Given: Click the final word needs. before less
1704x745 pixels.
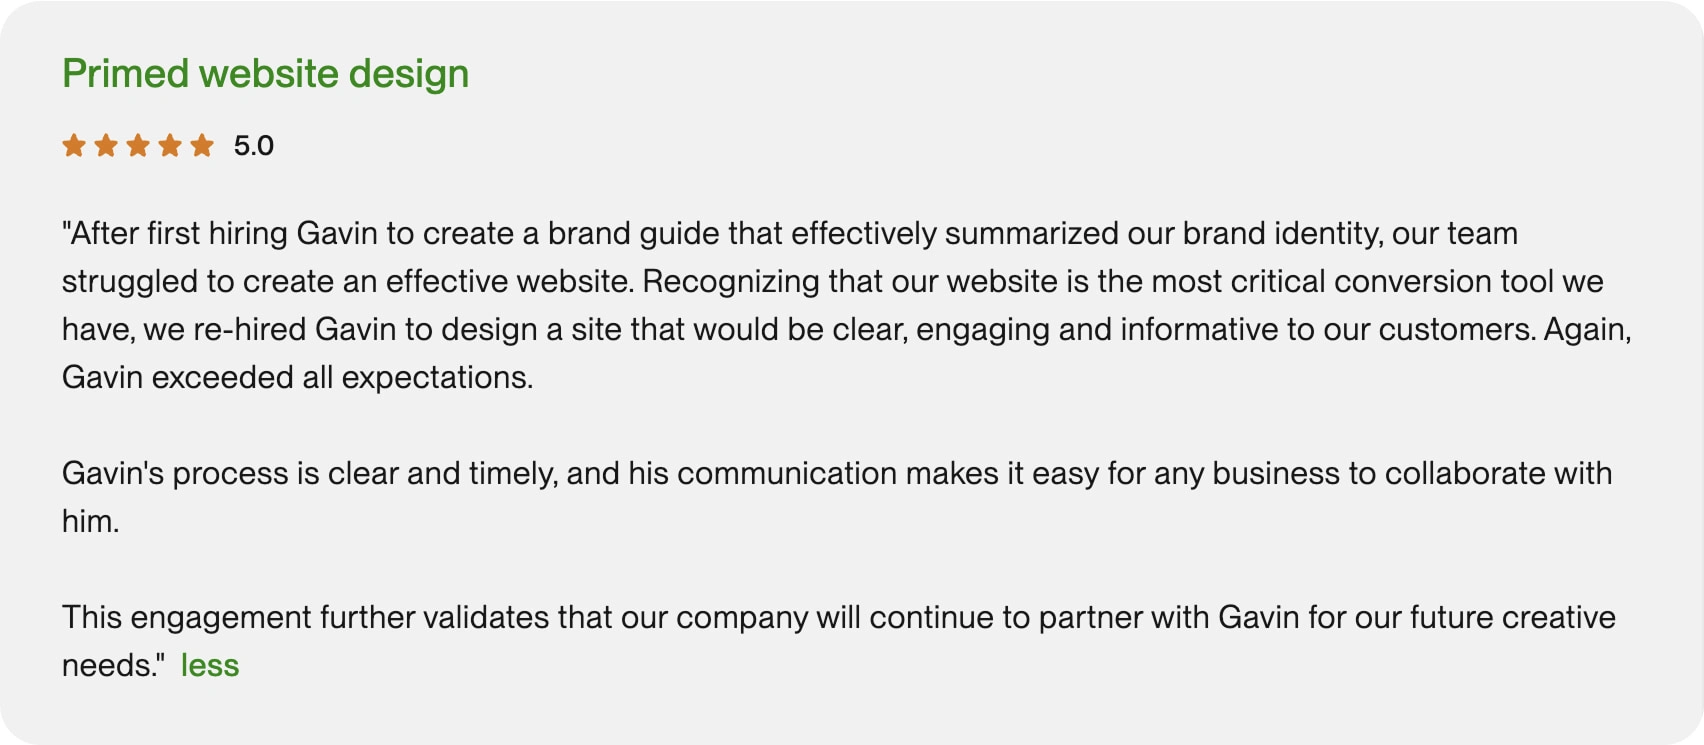Looking at the screenshot, I should (x=111, y=666).
